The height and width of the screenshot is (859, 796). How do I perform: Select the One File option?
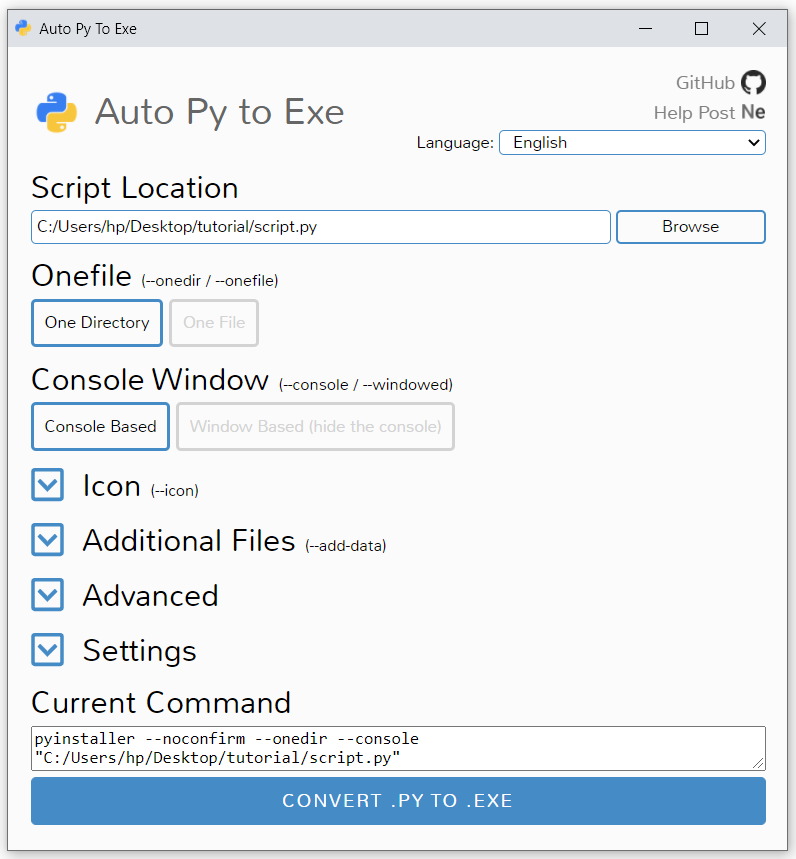pos(214,323)
